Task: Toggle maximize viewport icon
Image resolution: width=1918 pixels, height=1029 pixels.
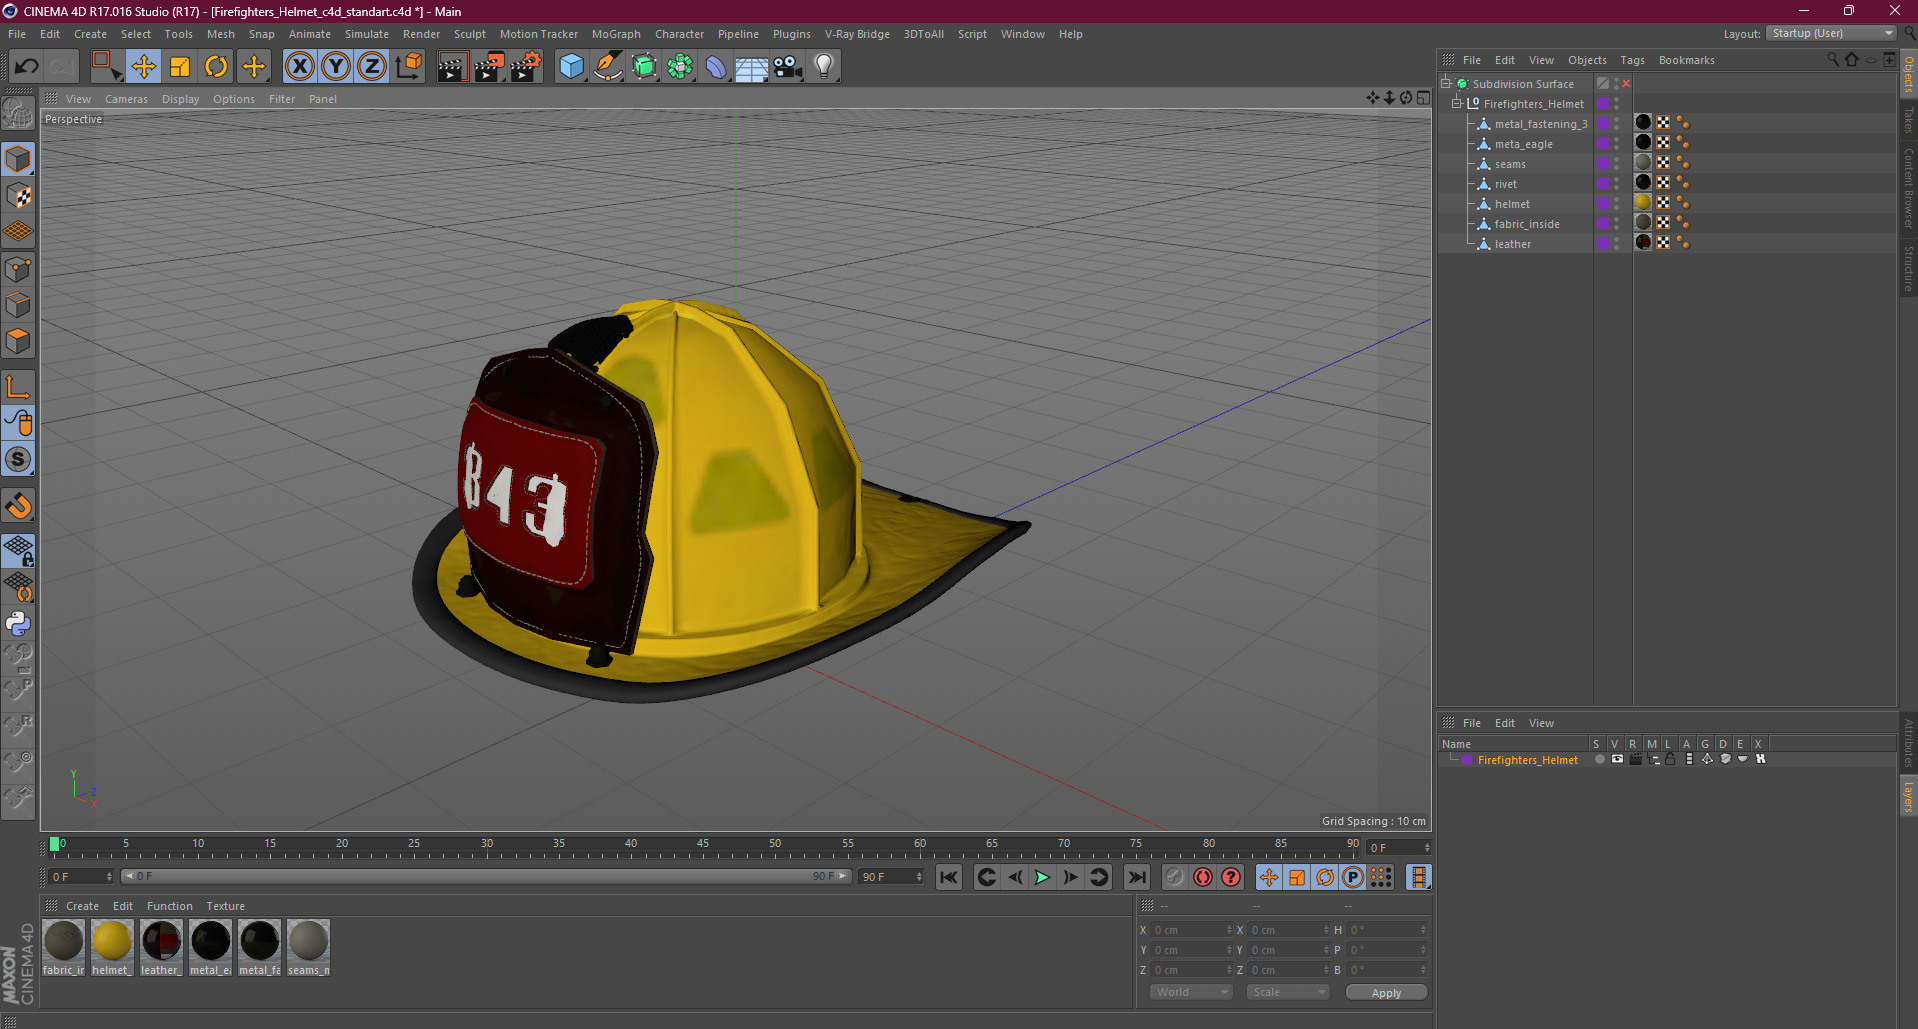Action: pos(1424,98)
